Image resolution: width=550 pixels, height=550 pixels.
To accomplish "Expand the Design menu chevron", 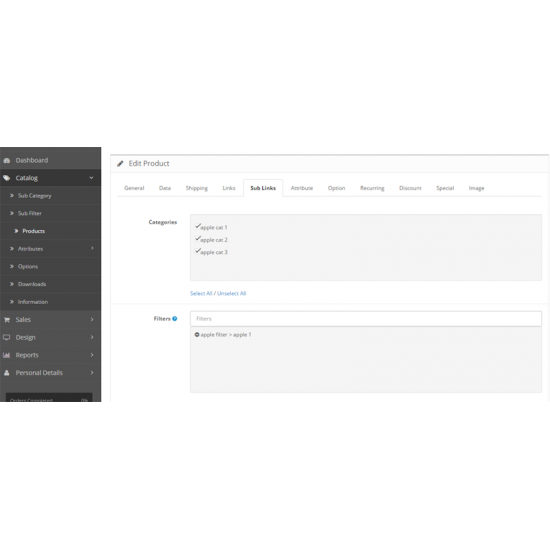I will (92, 337).
